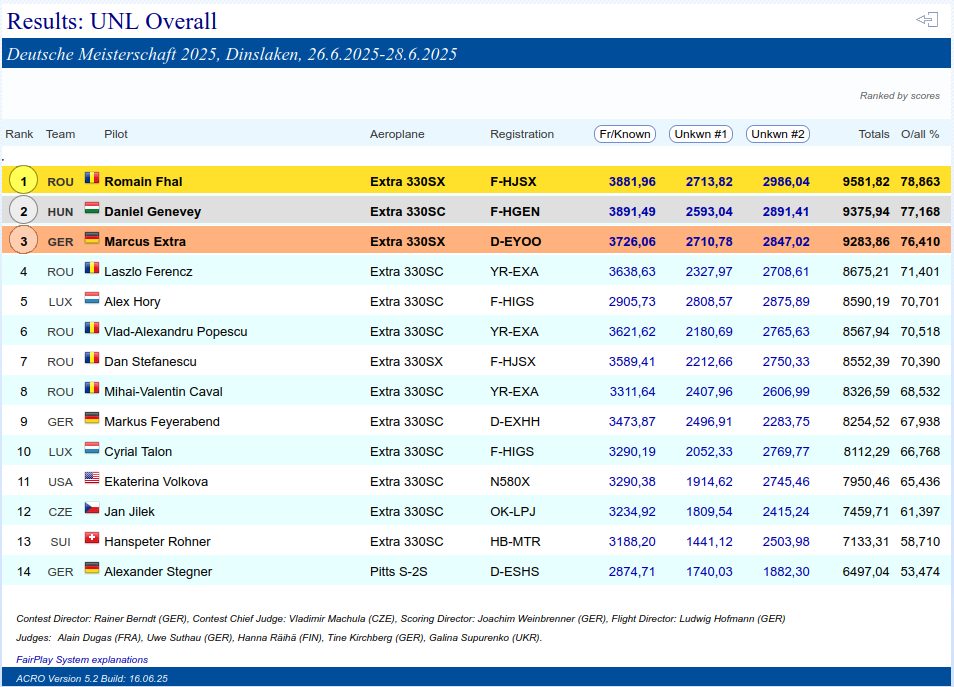Open Romain Fhal's Fr/Known score 3881,96
Image resolution: width=954 pixels, height=687 pixels.
[x=632, y=181]
